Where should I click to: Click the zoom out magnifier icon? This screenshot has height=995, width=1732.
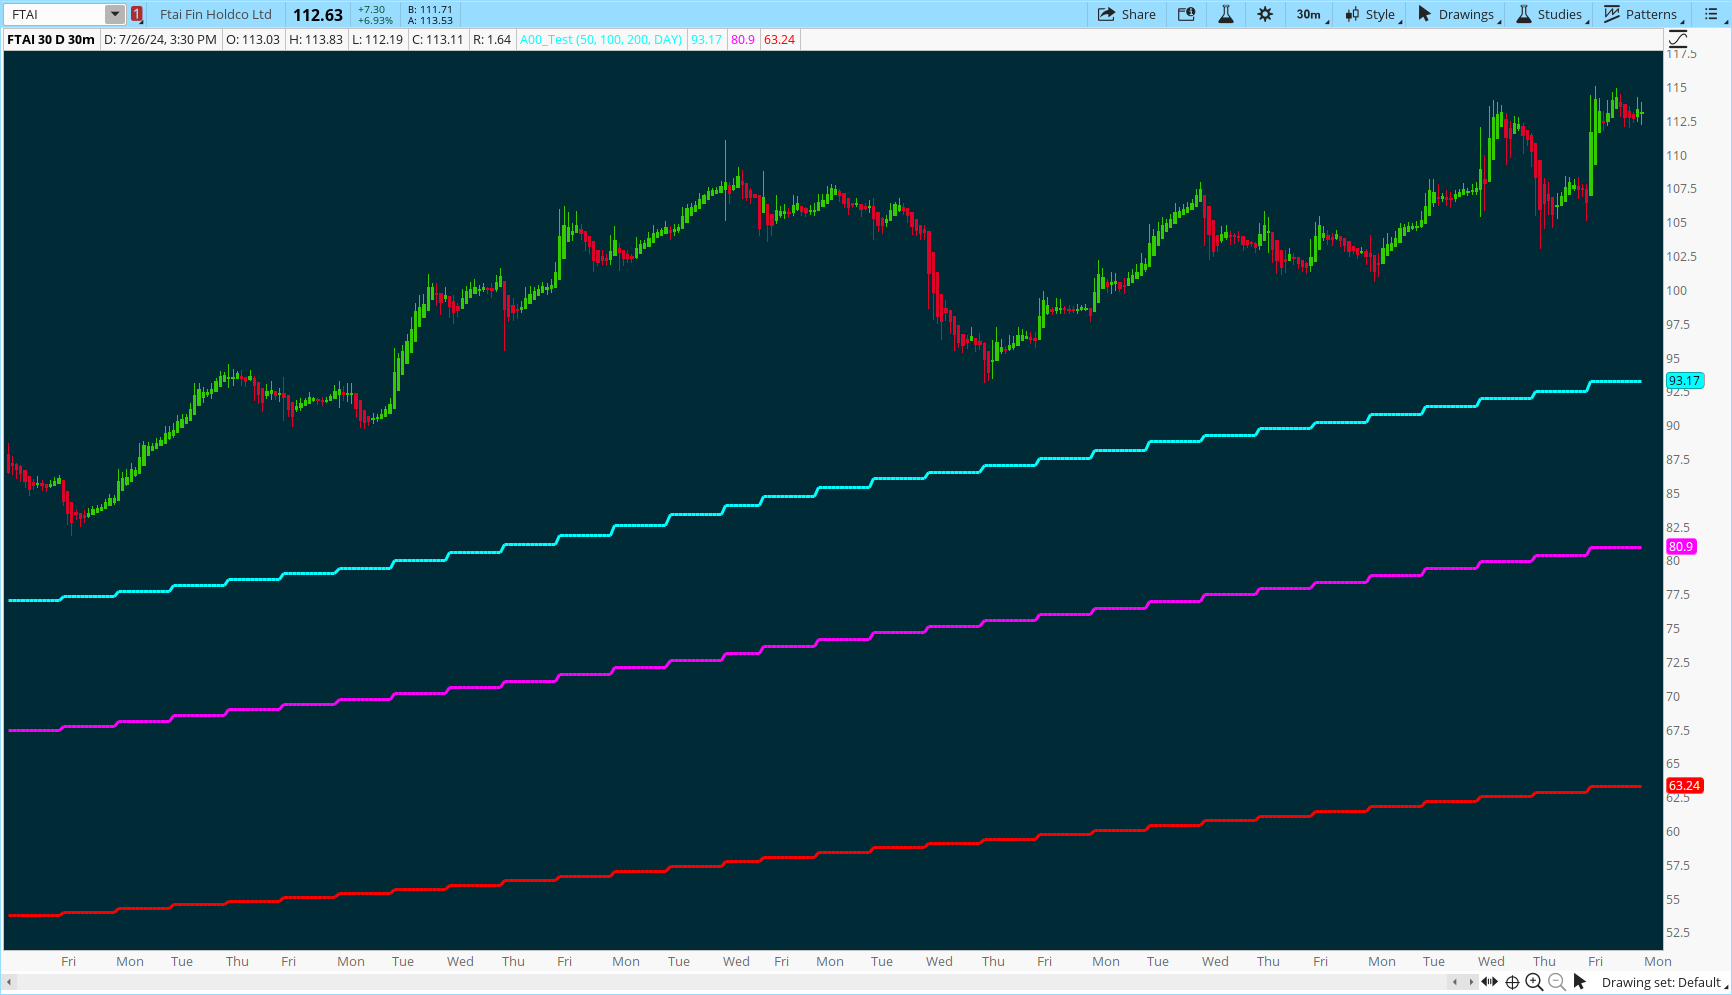(1557, 983)
